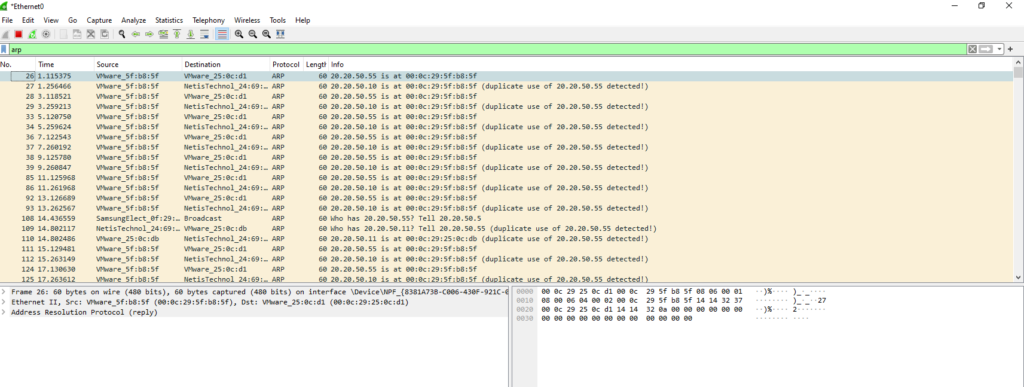Image resolution: width=1024 pixels, height=387 pixels.
Task: Sort packets by Protocol column header
Action: point(287,65)
